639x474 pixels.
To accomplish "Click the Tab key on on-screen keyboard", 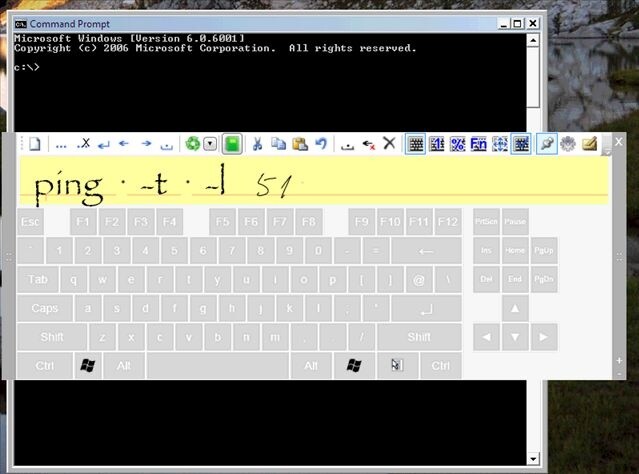I will [x=38, y=280].
